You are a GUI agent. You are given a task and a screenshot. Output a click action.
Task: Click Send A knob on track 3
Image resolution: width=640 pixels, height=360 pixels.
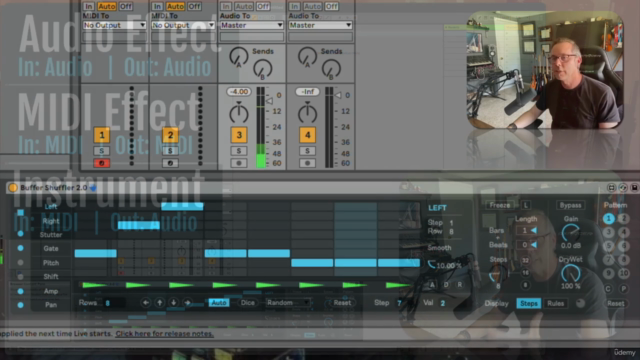pyautogui.click(x=239, y=56)
